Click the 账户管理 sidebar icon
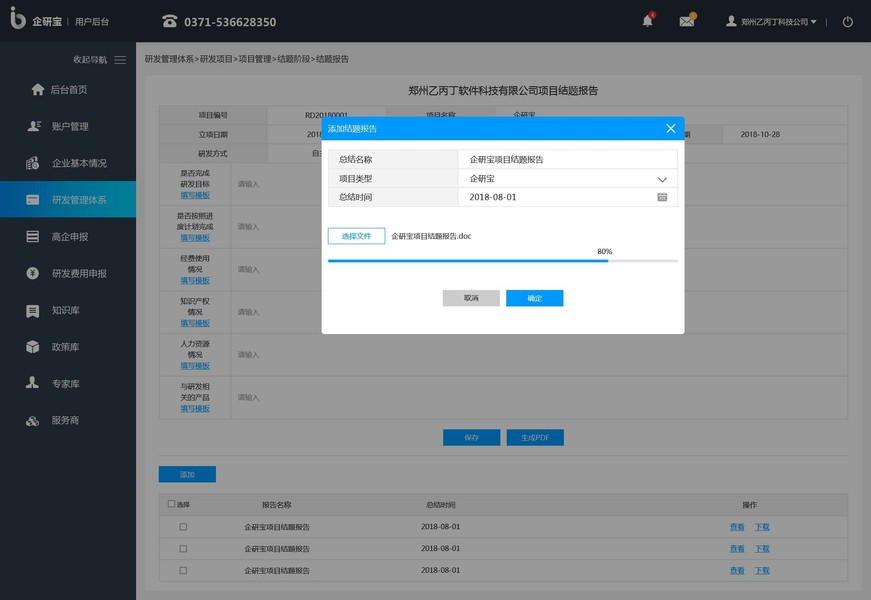This screenshot has height=600, width=871. [34, 126]
